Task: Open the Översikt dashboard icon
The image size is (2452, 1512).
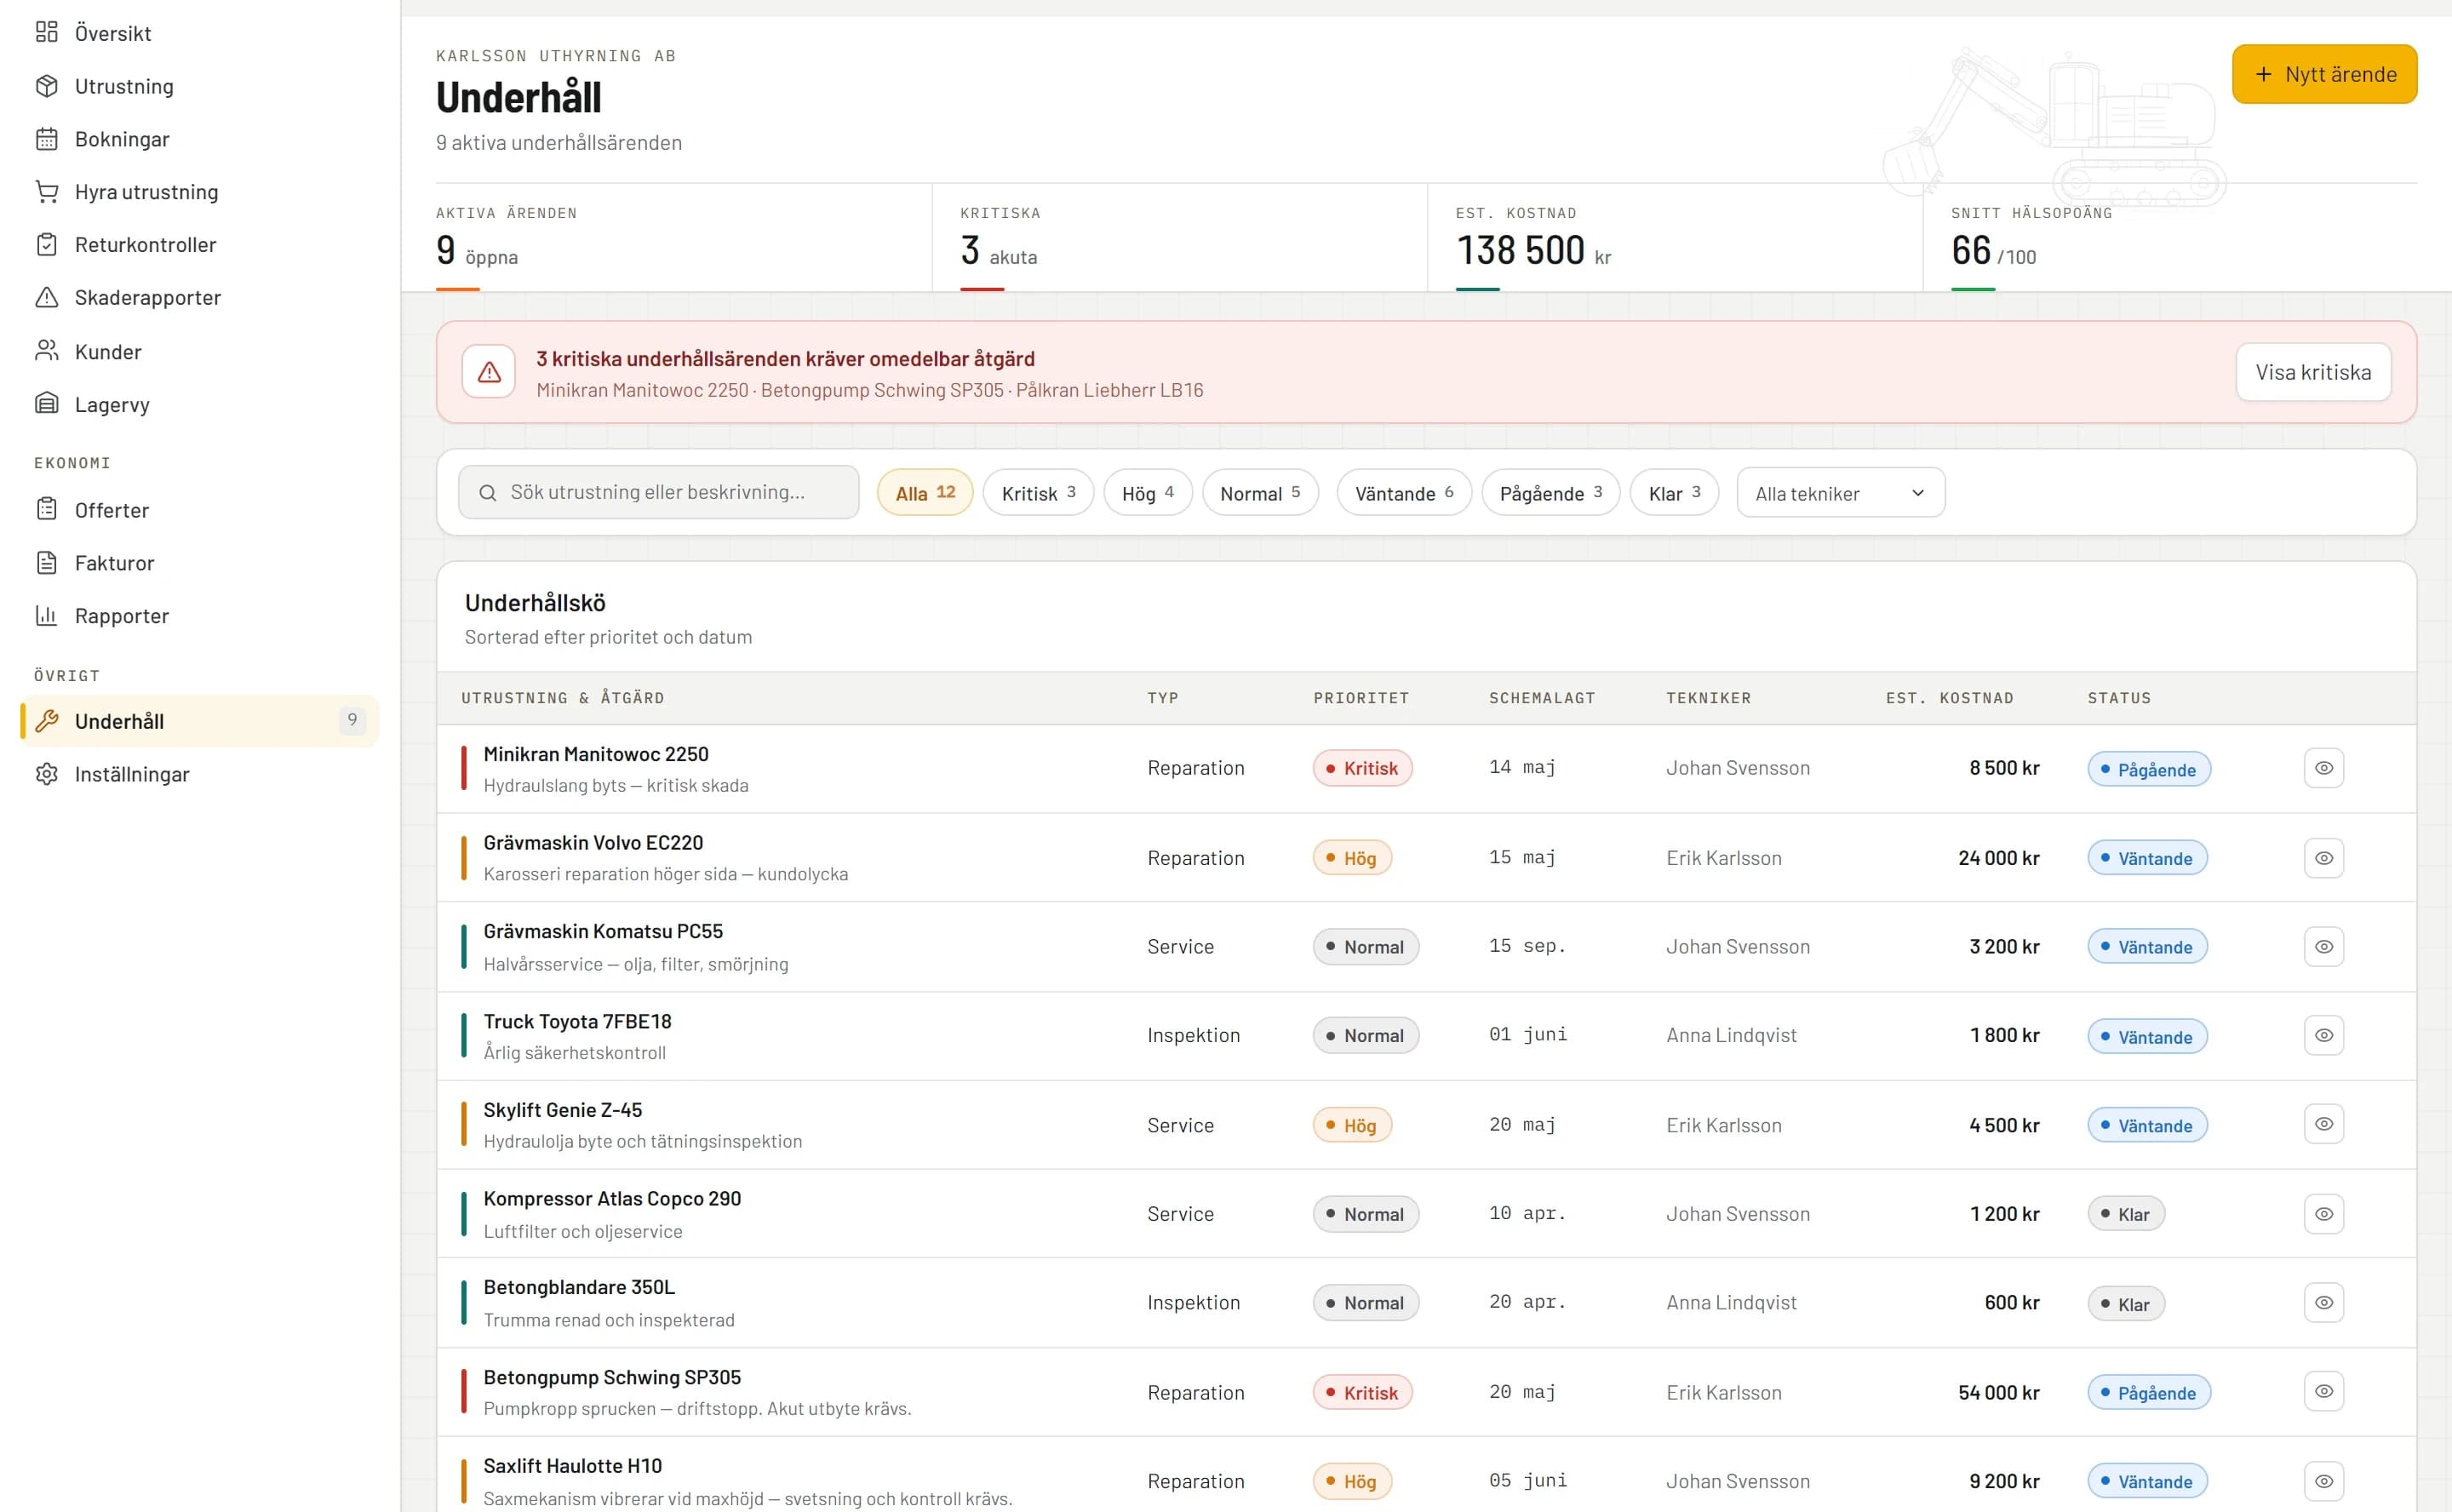Action: pos(46,32)
